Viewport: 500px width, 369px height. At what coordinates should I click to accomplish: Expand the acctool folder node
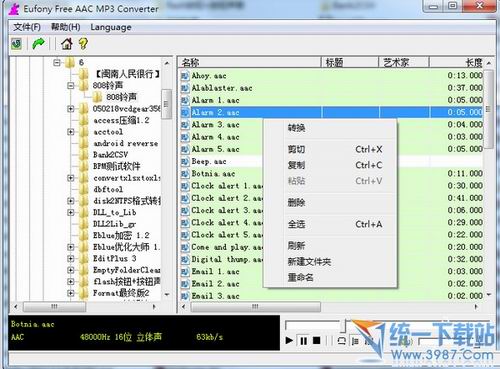click(71, 132)
